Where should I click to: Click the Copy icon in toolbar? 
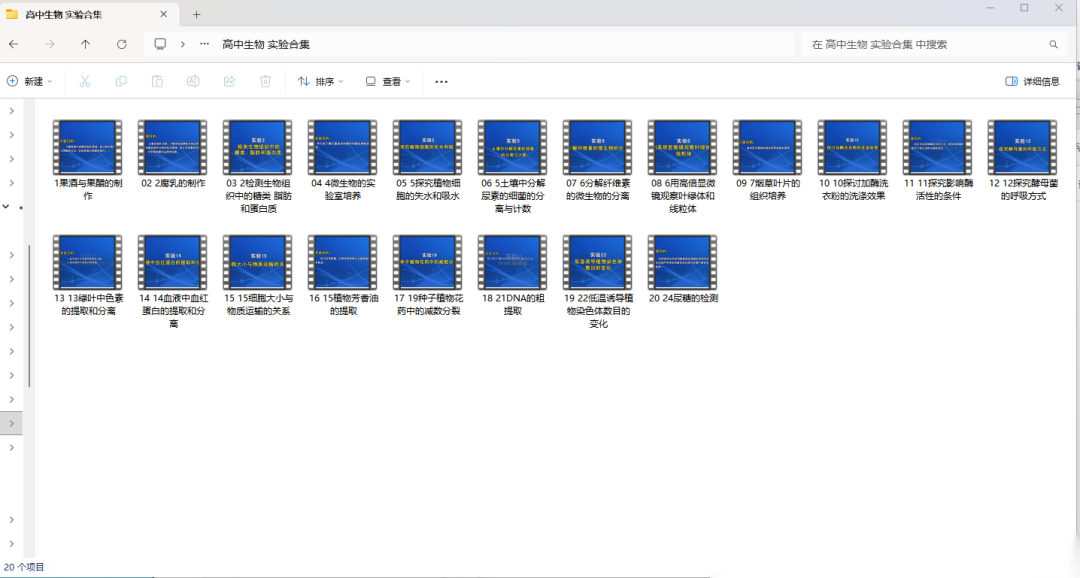tap(121, 81)
